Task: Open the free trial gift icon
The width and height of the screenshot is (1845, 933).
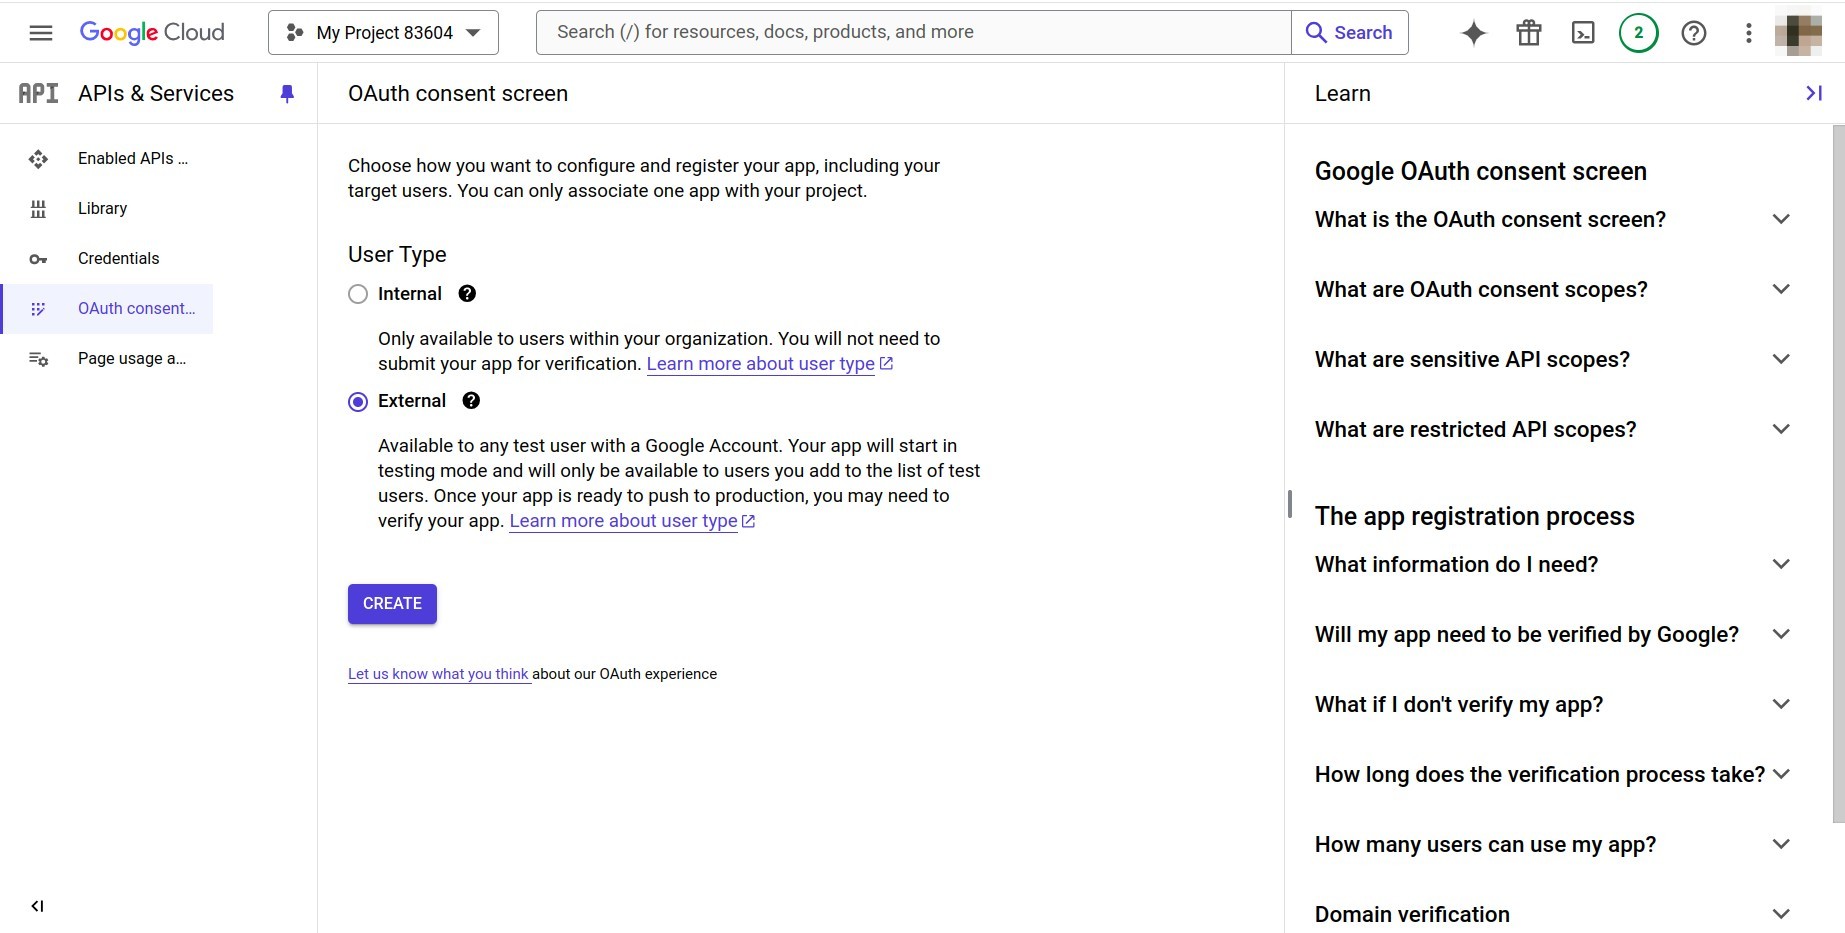Action: click(1528, 33)
